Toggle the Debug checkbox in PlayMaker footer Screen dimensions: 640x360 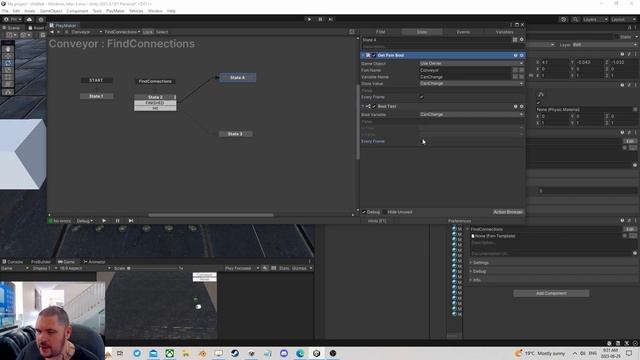pos(364,212)
